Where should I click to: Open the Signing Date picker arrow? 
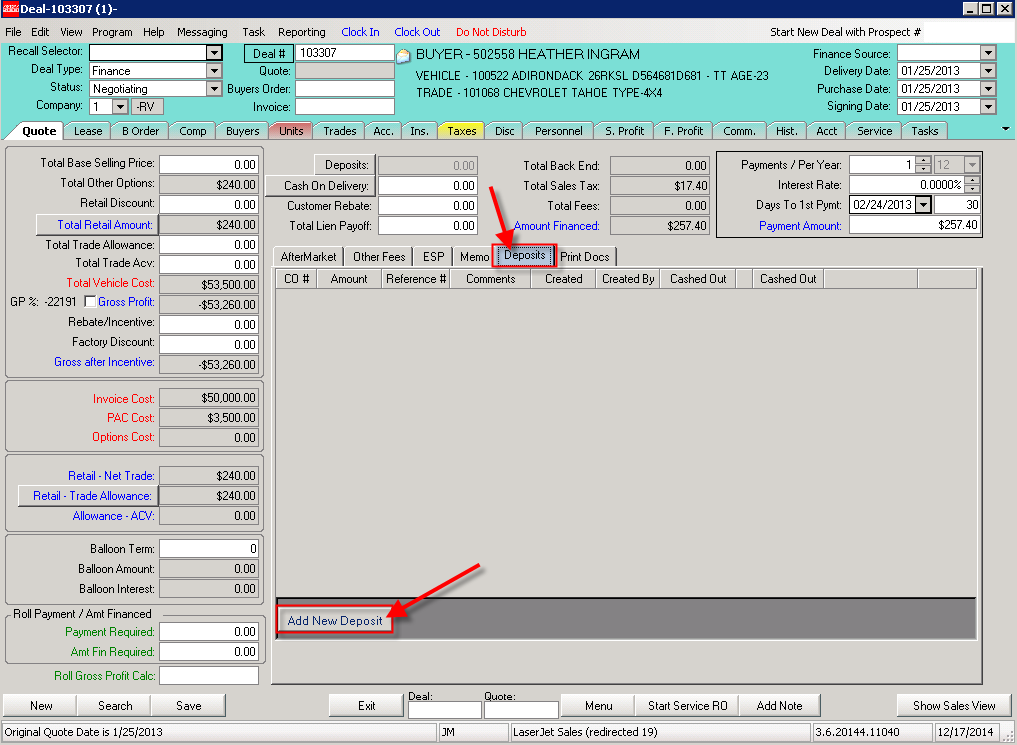[x=988, y=106]
